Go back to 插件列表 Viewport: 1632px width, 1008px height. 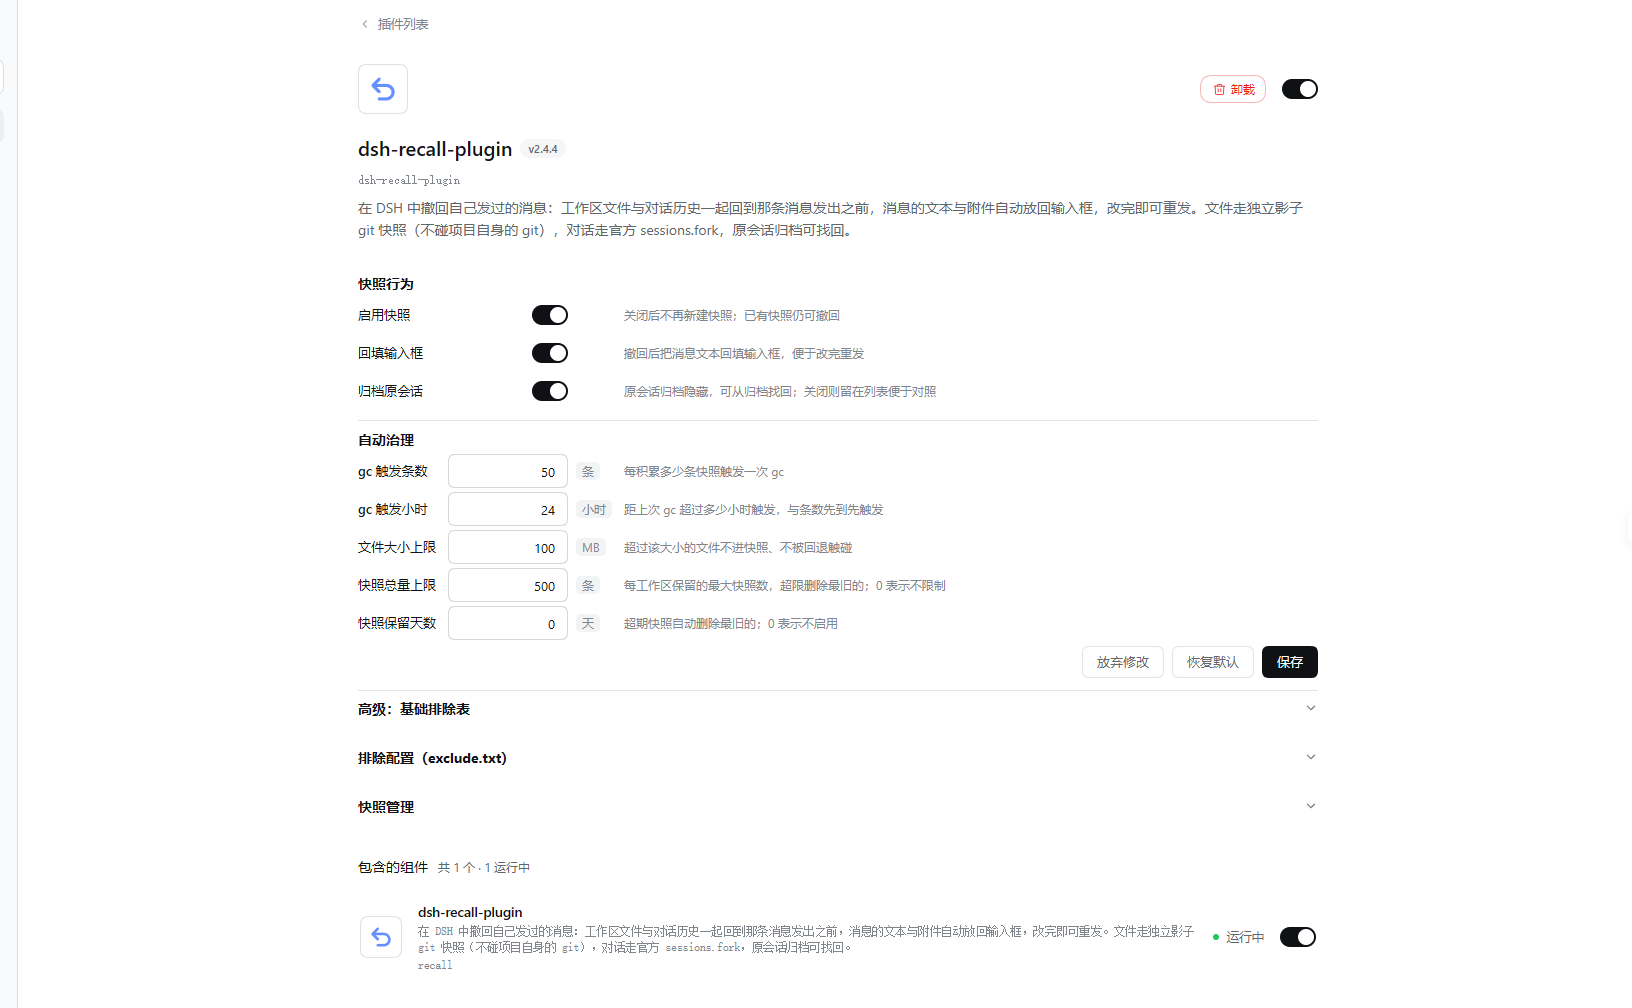coord(403,24)
